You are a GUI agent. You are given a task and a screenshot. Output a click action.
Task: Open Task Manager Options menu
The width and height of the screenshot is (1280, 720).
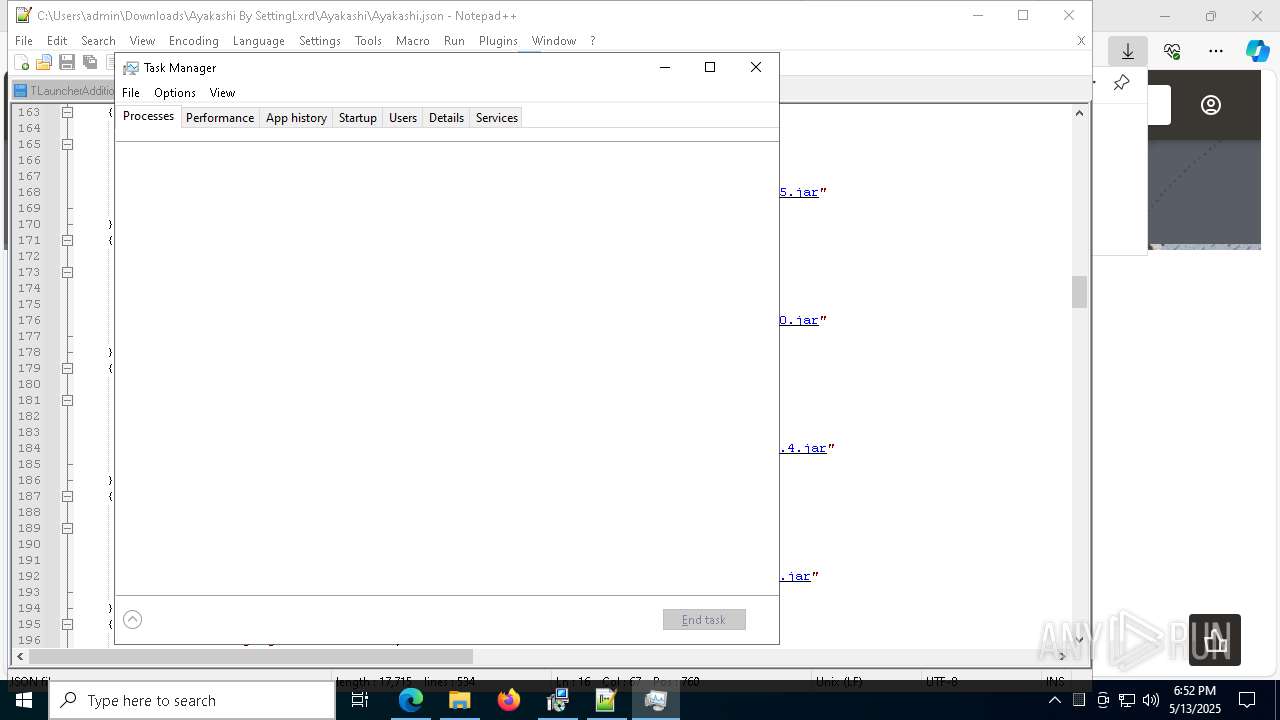(x=175, y=93)
